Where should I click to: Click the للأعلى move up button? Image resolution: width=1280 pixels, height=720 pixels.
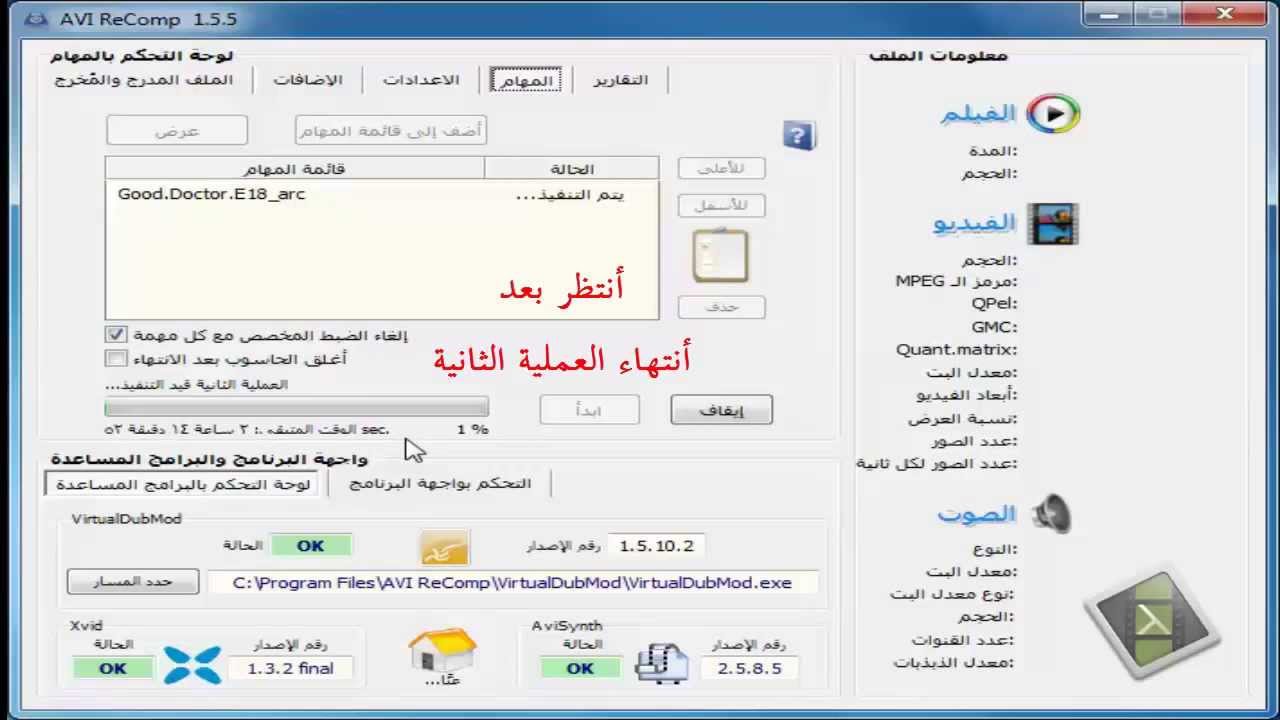tap(721, 168)
